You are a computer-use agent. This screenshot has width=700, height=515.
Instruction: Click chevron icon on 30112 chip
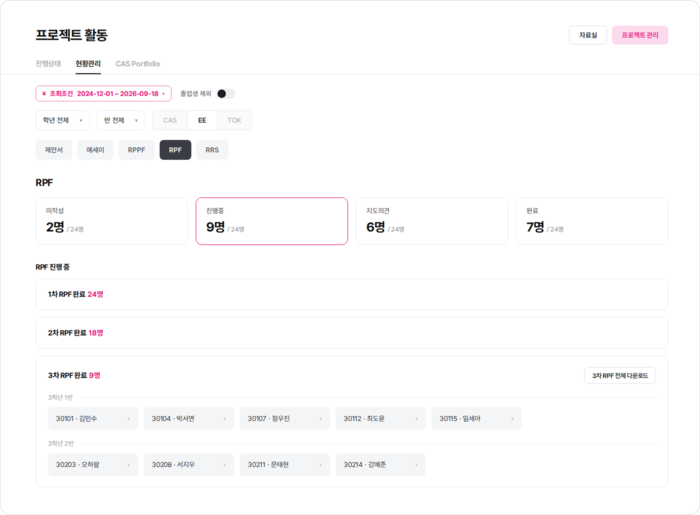click(x=417, y=419)
